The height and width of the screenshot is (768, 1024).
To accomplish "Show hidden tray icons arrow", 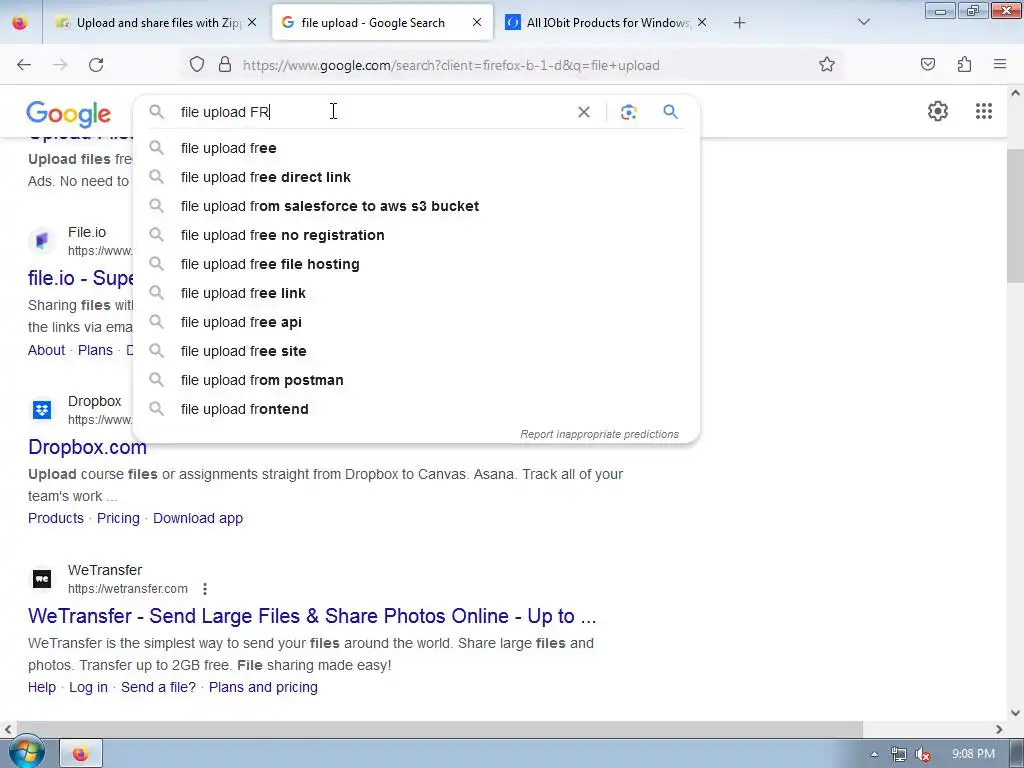I will tap(874, 754).
